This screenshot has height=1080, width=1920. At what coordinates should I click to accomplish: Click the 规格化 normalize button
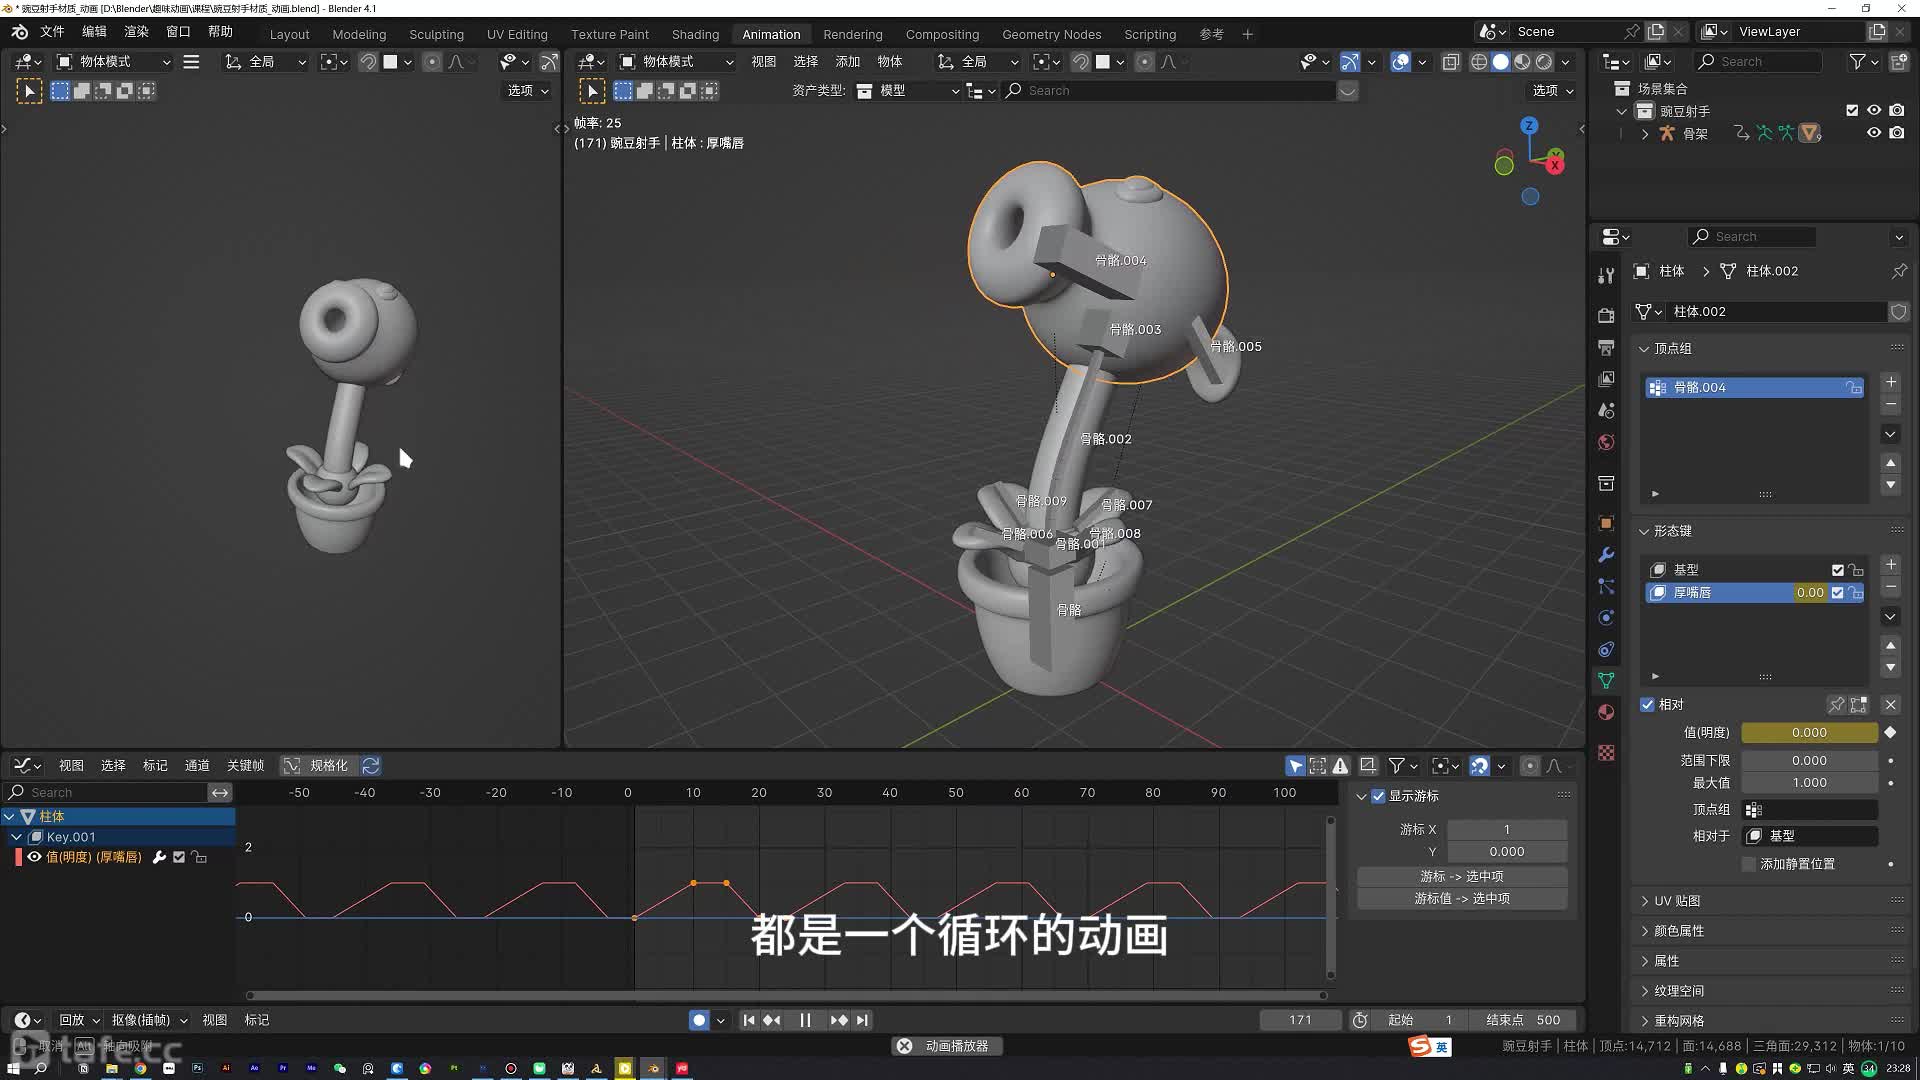[x=317, y=766]
